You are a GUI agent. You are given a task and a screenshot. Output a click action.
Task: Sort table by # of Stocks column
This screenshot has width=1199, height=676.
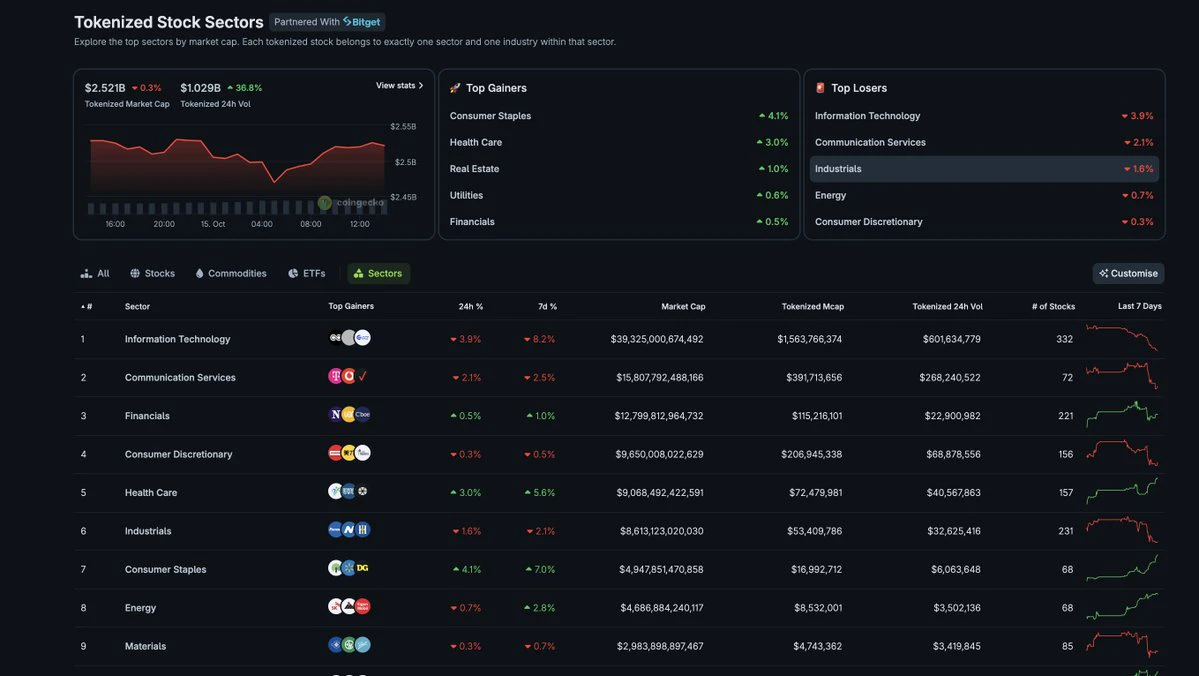coord(1053,307)
